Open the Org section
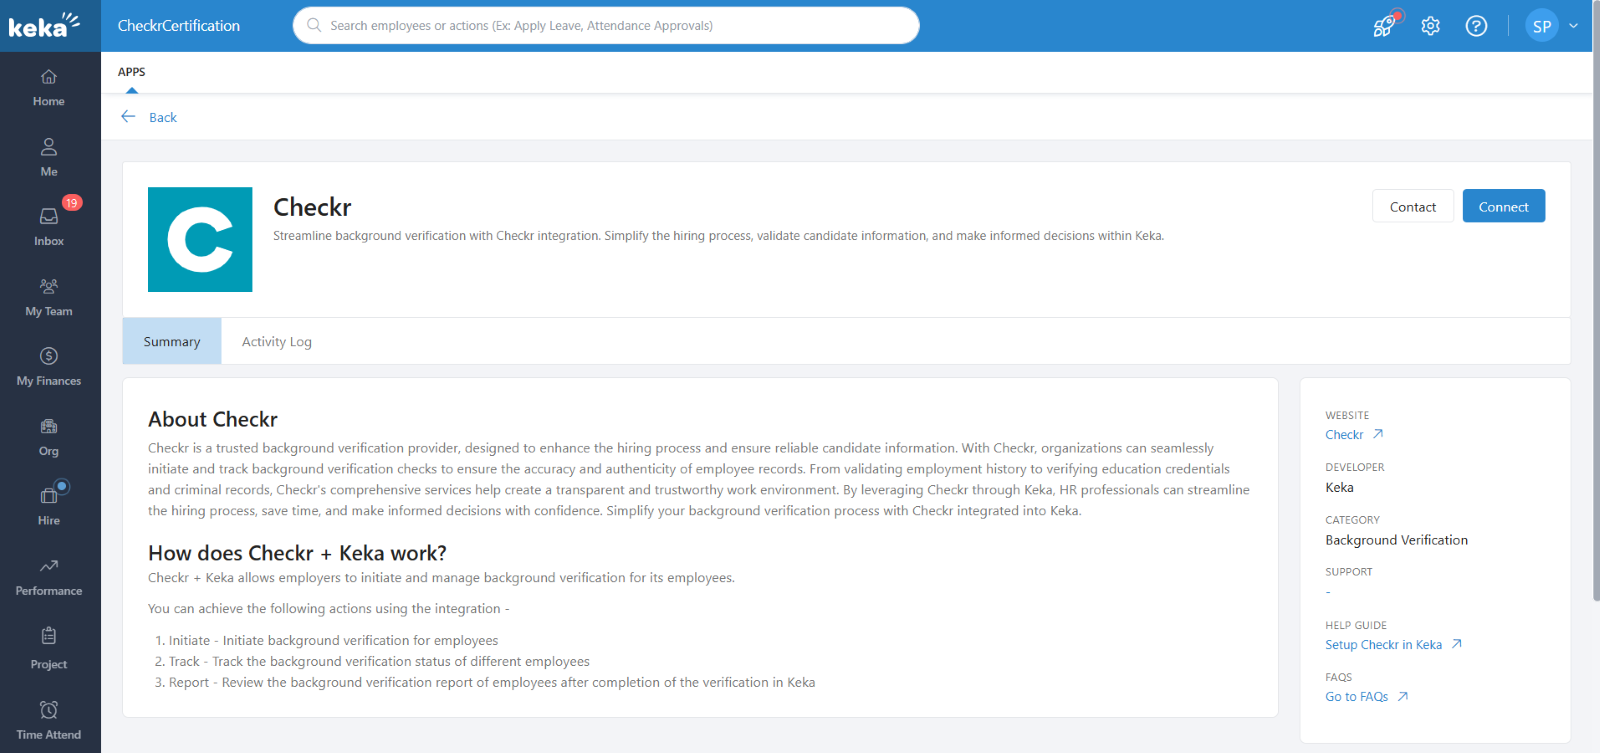 [x=49, y=437]
